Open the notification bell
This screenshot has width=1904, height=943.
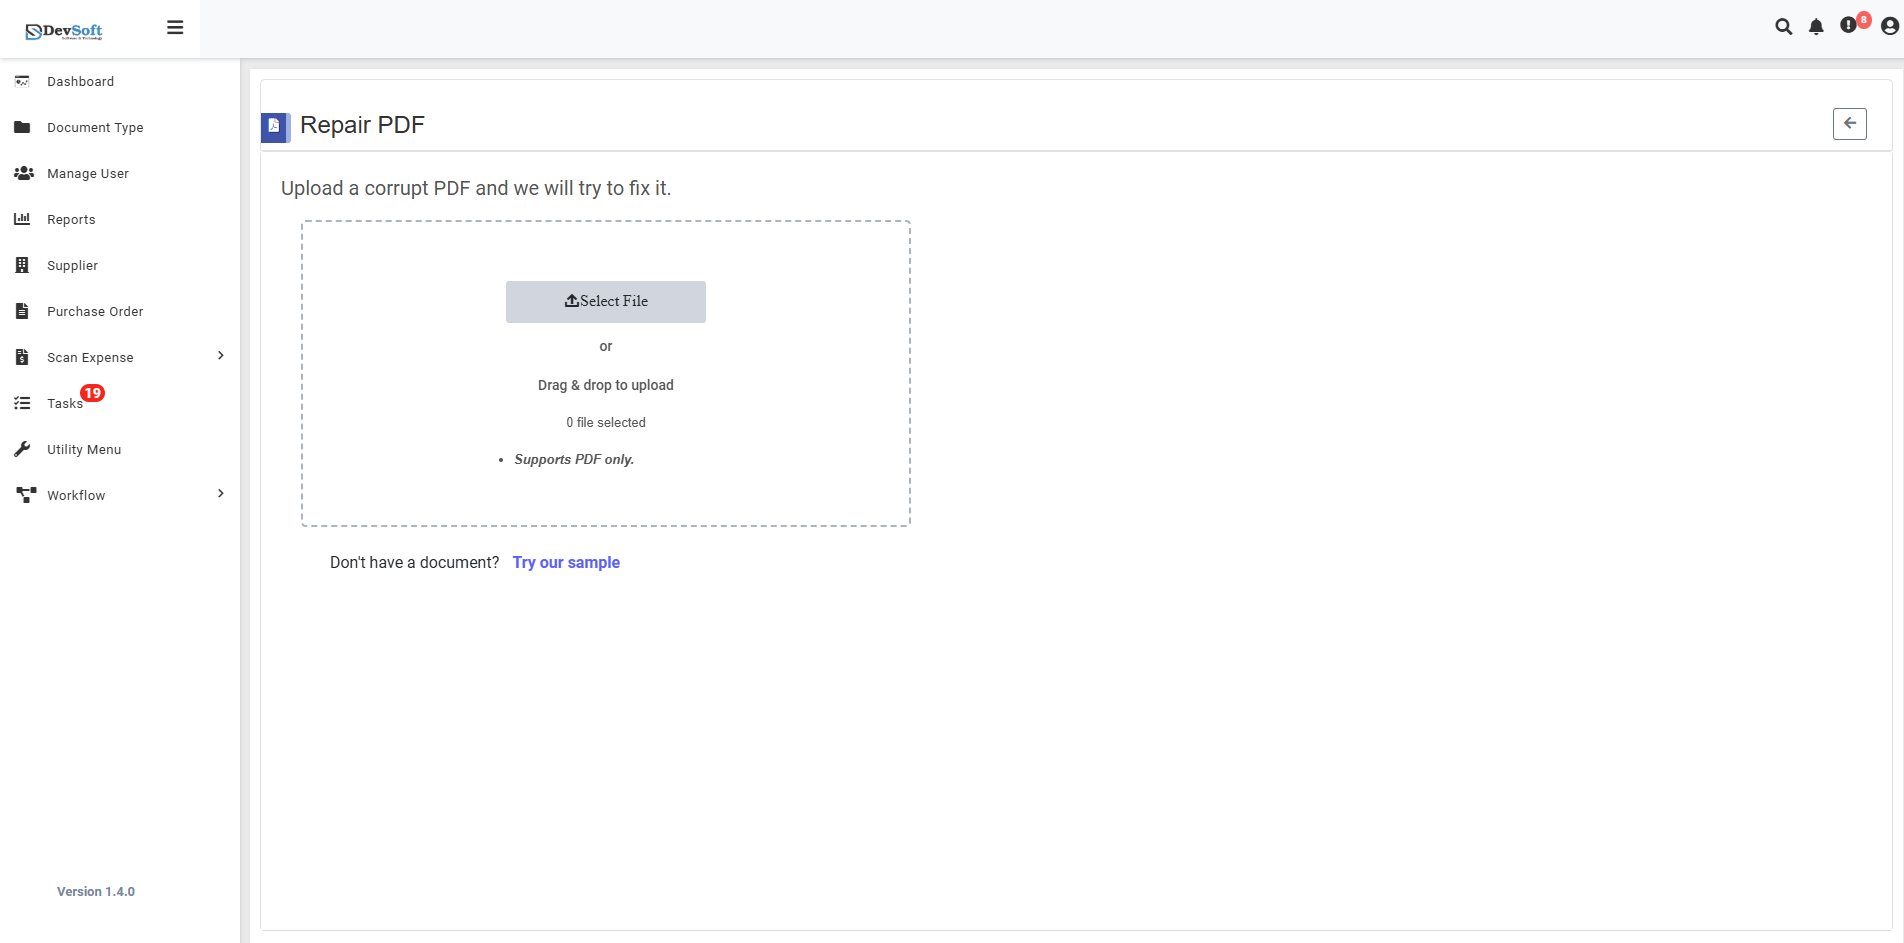point(1817,27)
